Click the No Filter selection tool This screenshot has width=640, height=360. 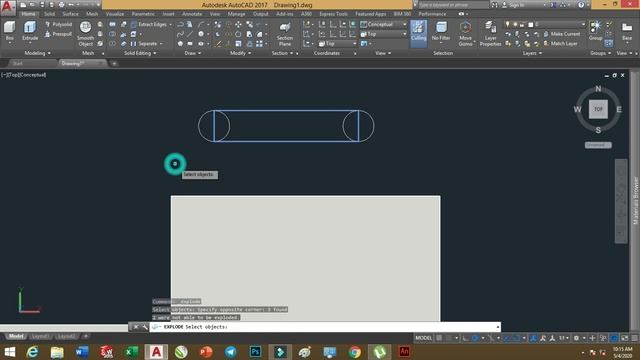point(441,32)
